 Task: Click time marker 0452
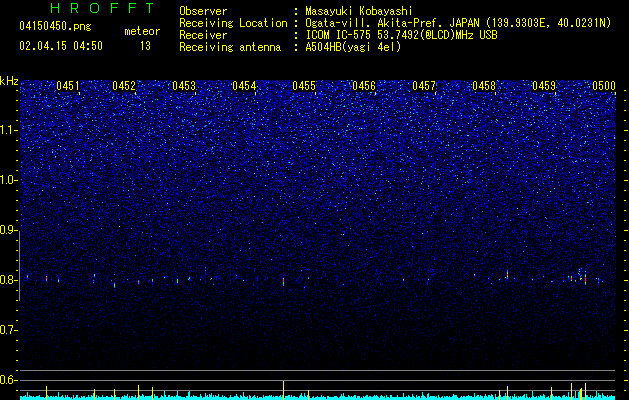(x=124, y=86)
